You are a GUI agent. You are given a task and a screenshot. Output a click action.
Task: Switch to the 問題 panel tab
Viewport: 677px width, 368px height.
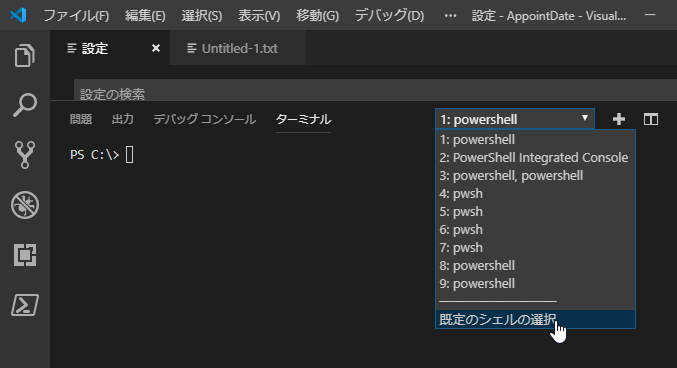point(81,119)
